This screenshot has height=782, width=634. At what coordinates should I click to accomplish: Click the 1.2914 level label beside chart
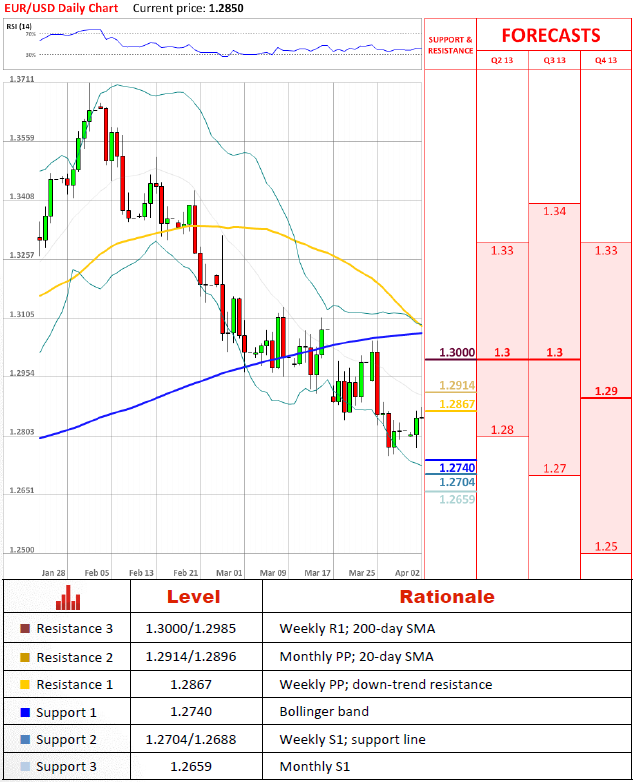(x=457, y=385)
